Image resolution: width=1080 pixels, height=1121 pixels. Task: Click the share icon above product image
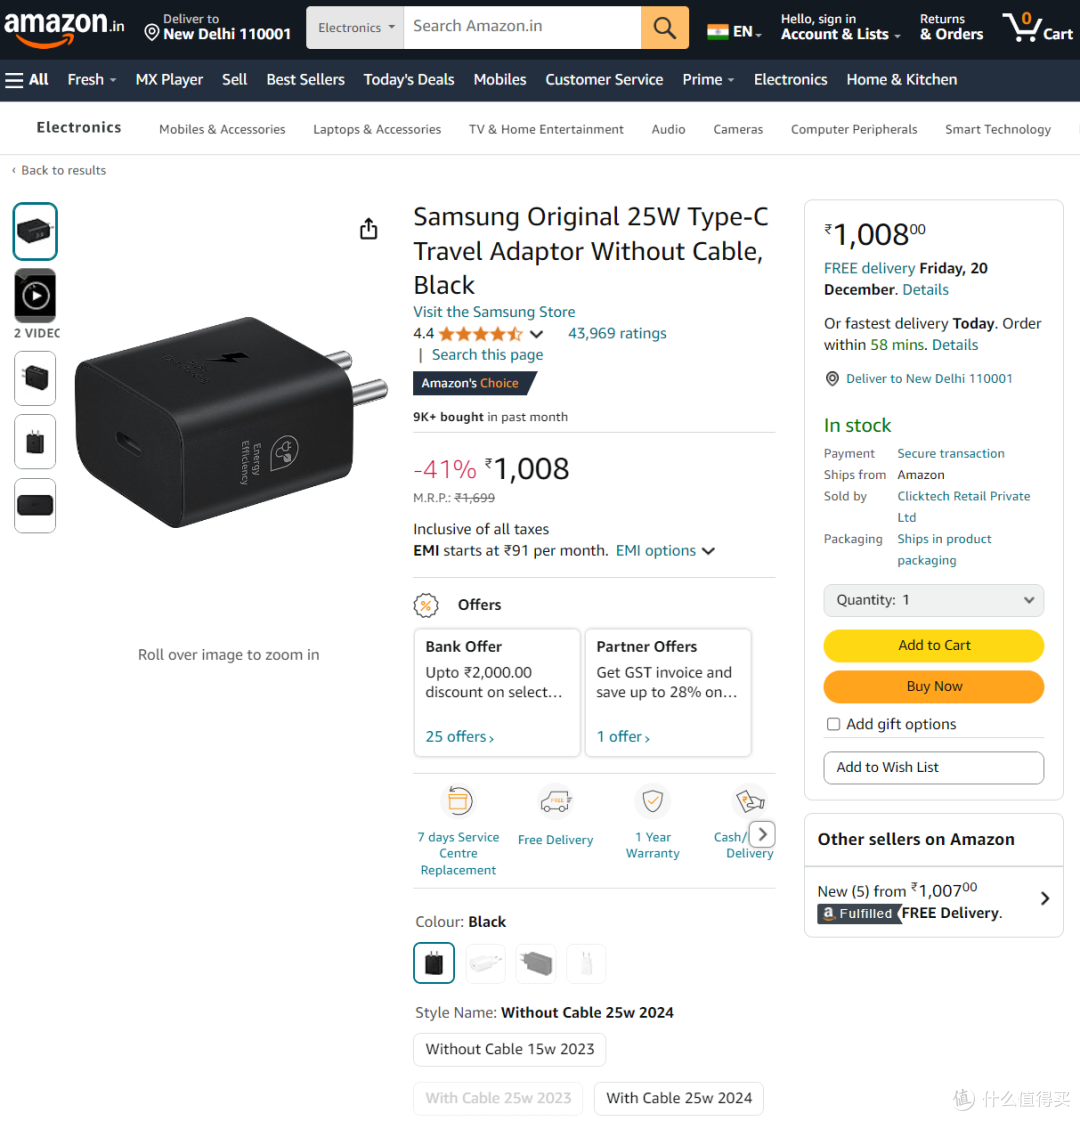pos(368,229)
